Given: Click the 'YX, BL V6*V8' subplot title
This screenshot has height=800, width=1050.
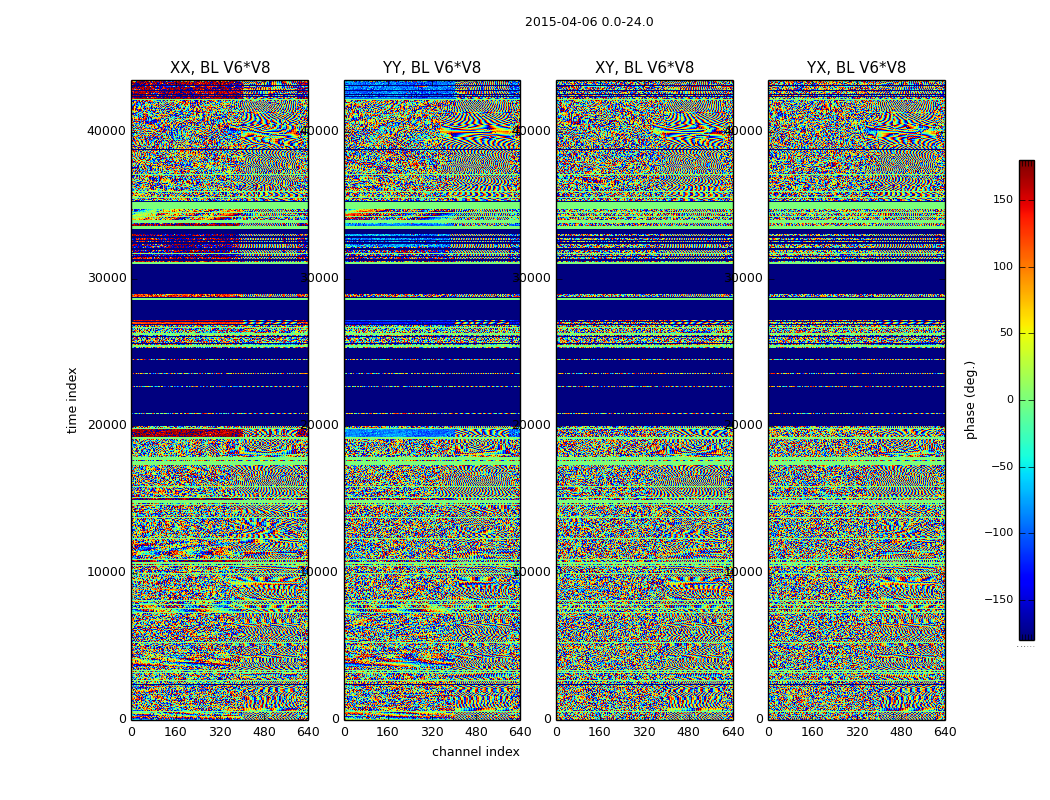Looking at the screenshot, I should click(x=856, y=68).
